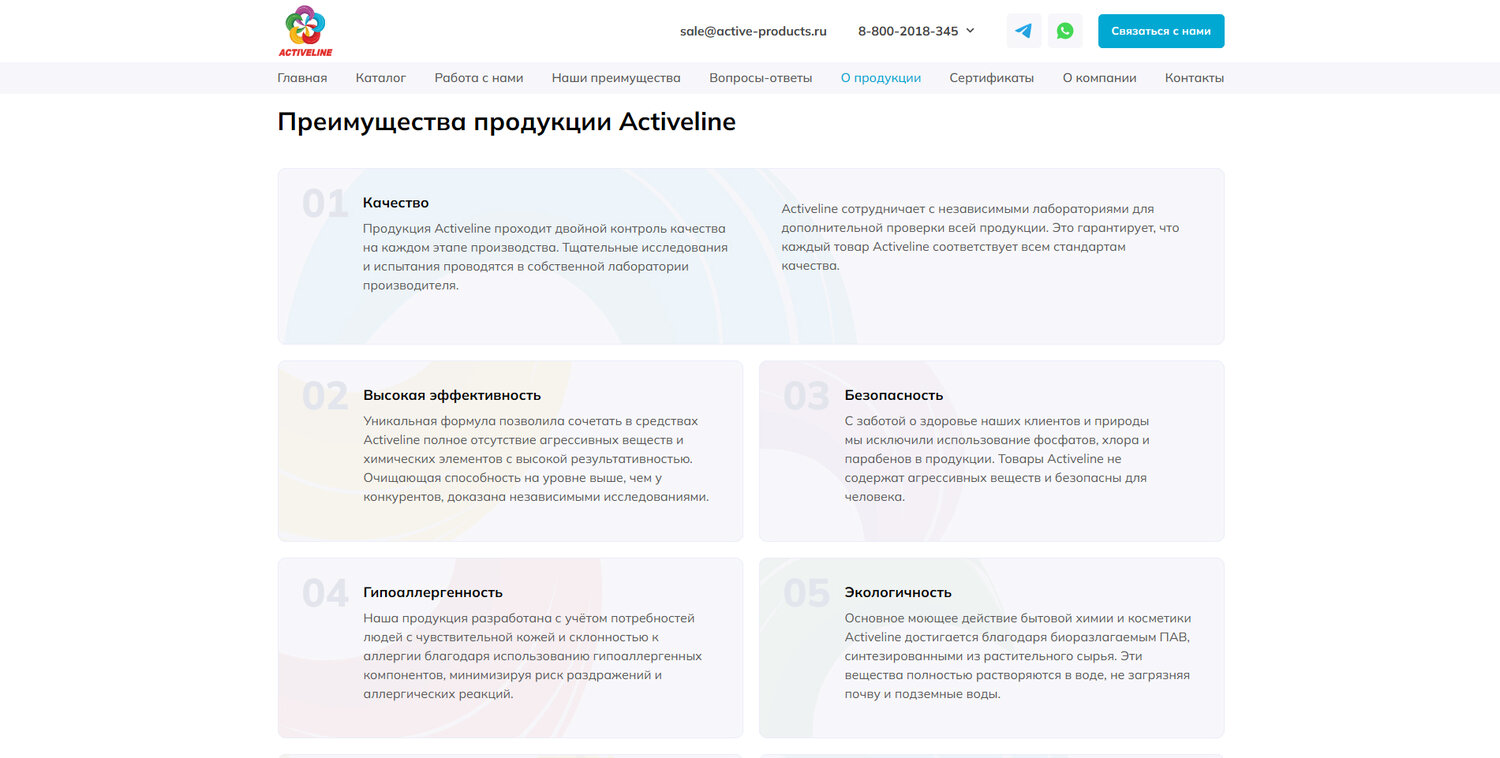Open the "О компании" menu item

(x=1100, y=78)
